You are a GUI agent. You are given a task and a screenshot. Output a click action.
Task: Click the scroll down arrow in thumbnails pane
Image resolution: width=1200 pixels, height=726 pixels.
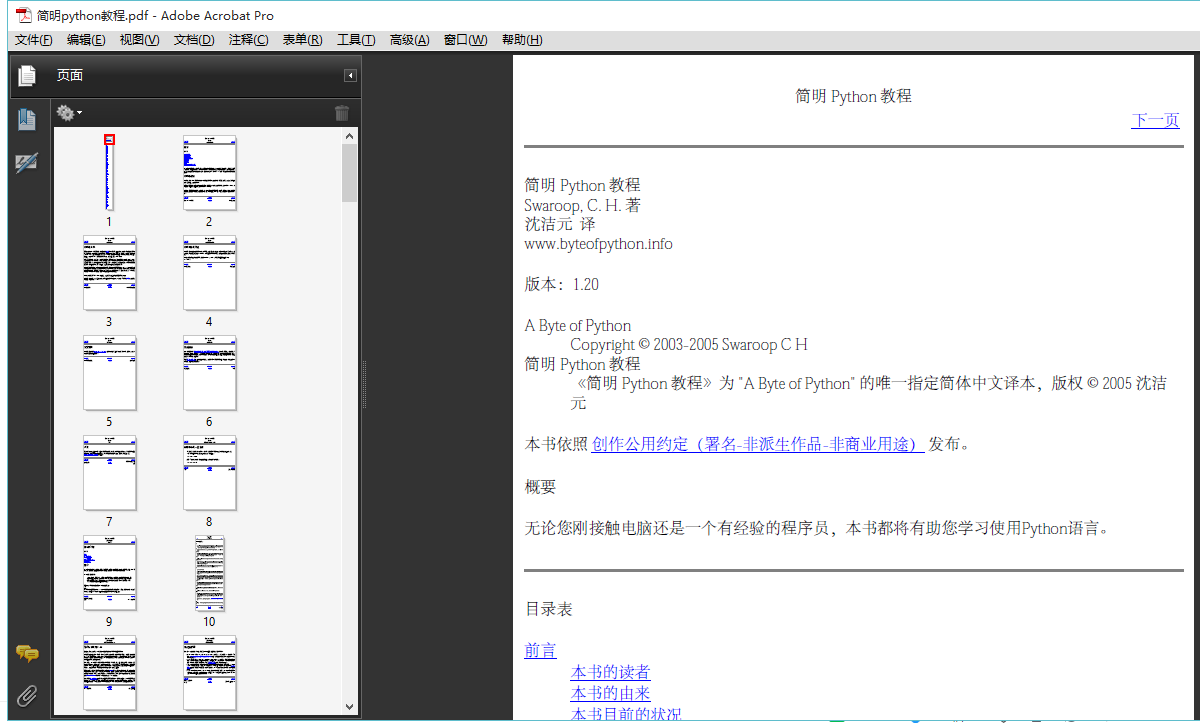(349, 706)
